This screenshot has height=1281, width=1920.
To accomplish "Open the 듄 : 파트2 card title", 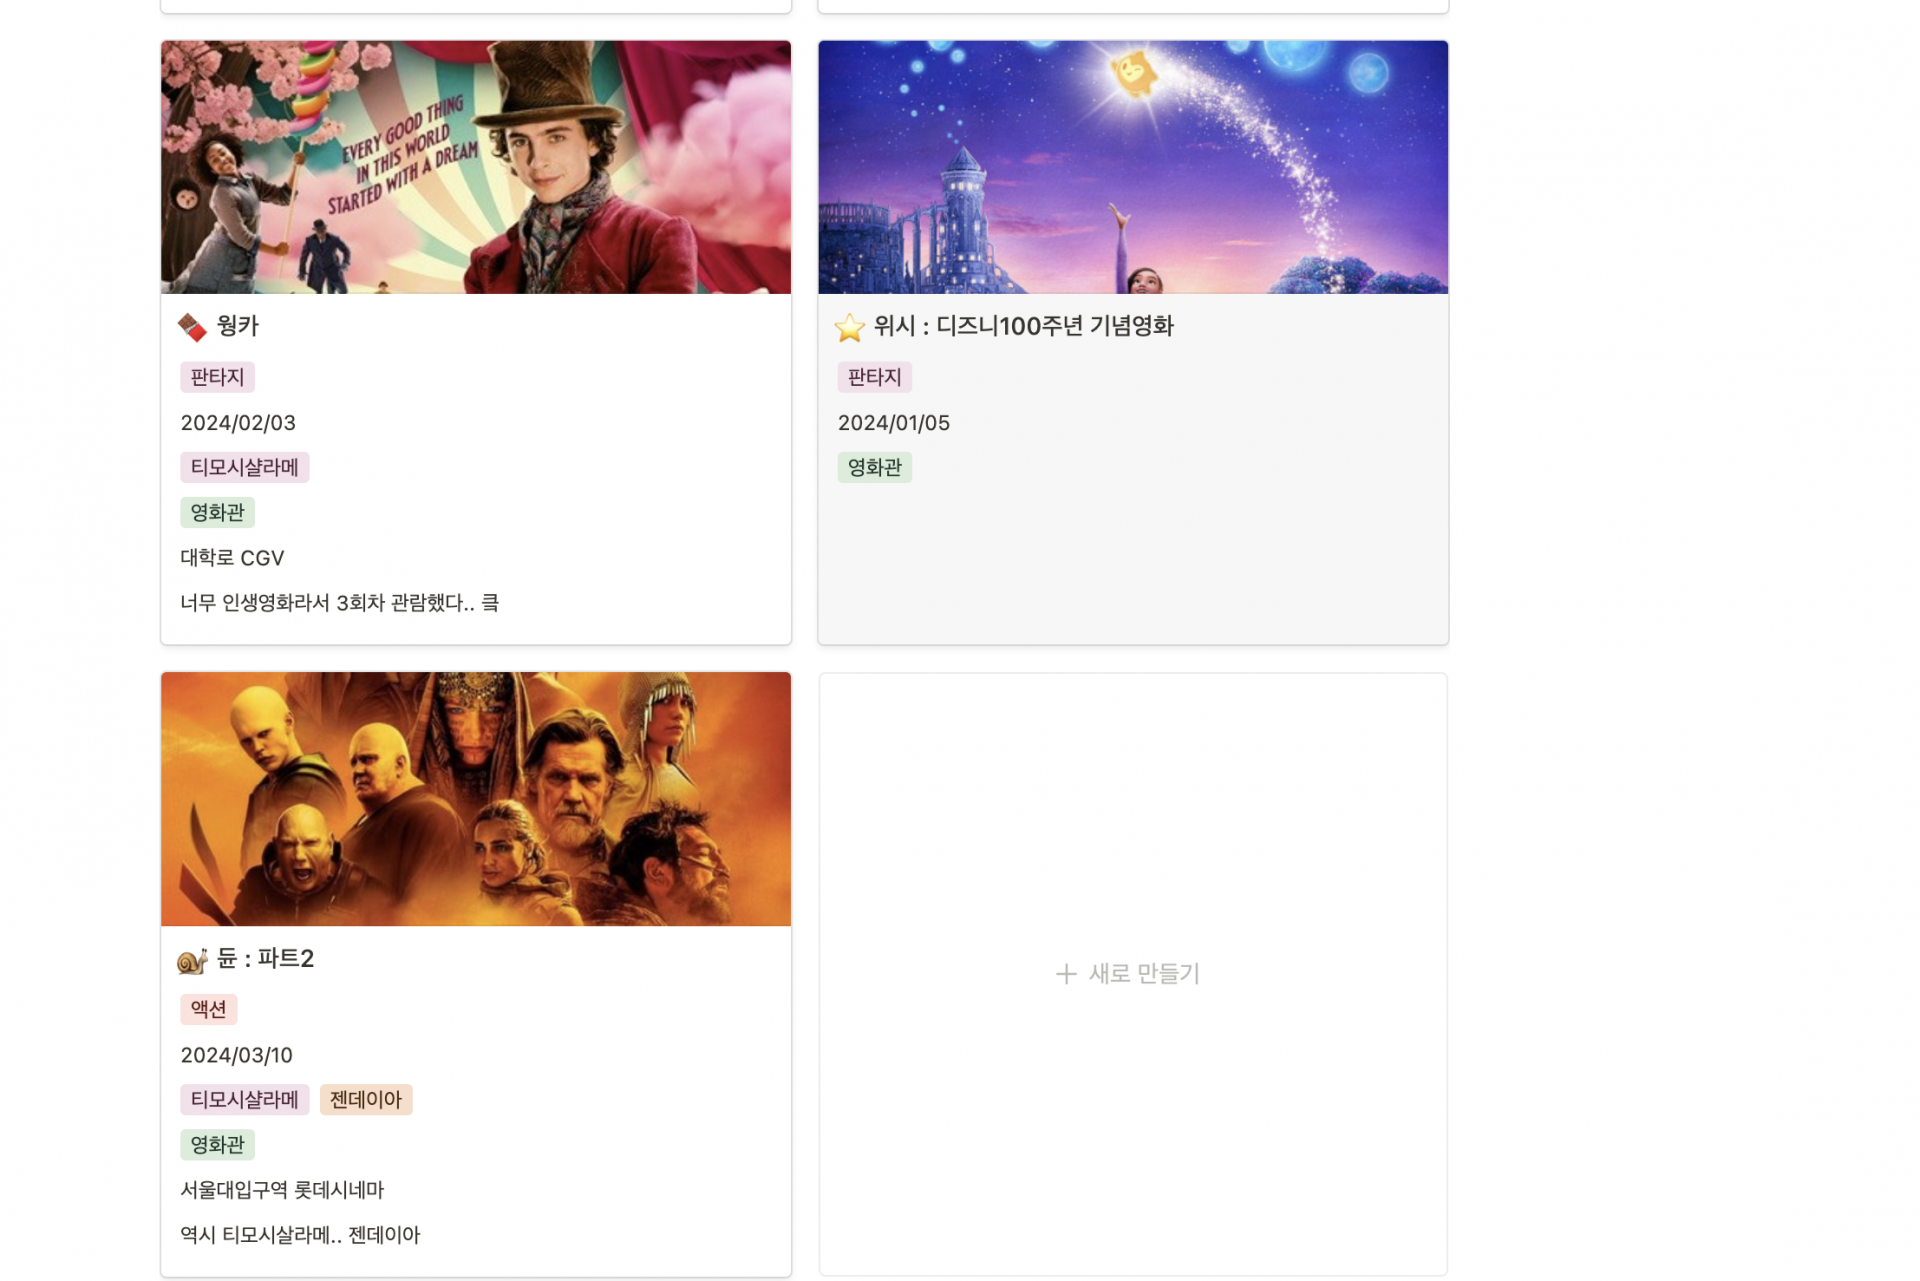I will (265, 959).
